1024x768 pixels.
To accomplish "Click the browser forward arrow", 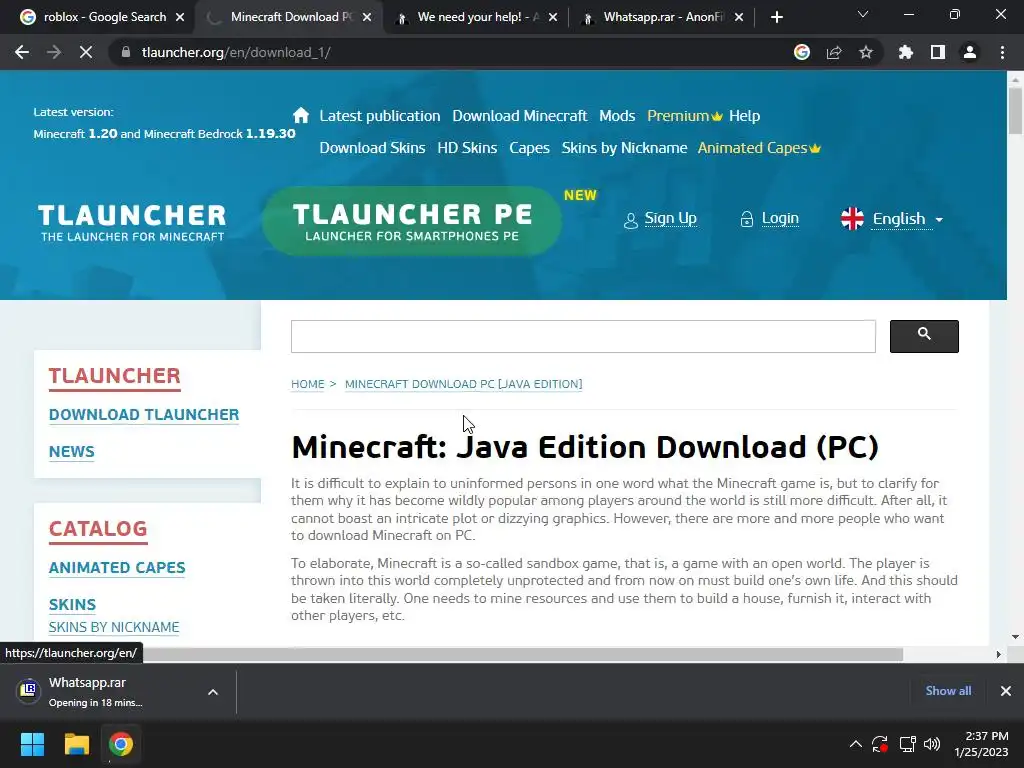I will [54, 52].
